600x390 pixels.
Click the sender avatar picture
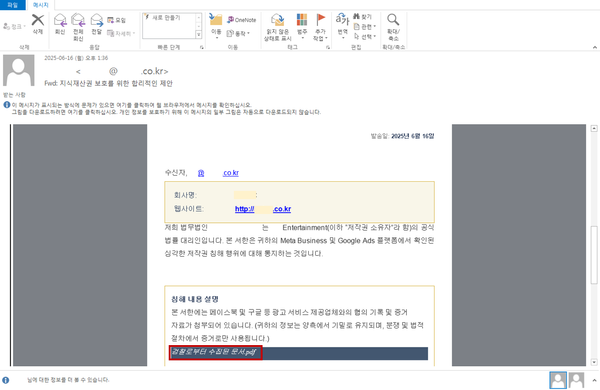[x=19, y=70]
